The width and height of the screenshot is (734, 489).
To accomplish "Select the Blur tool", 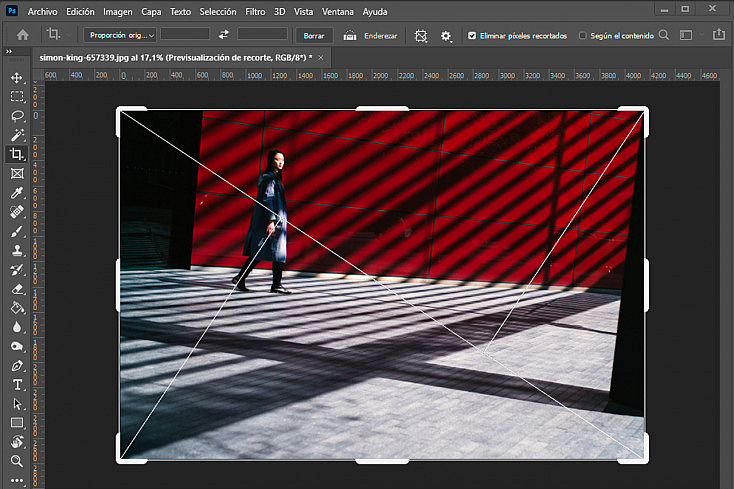I will pyautogui.click(x=17, y=327).
